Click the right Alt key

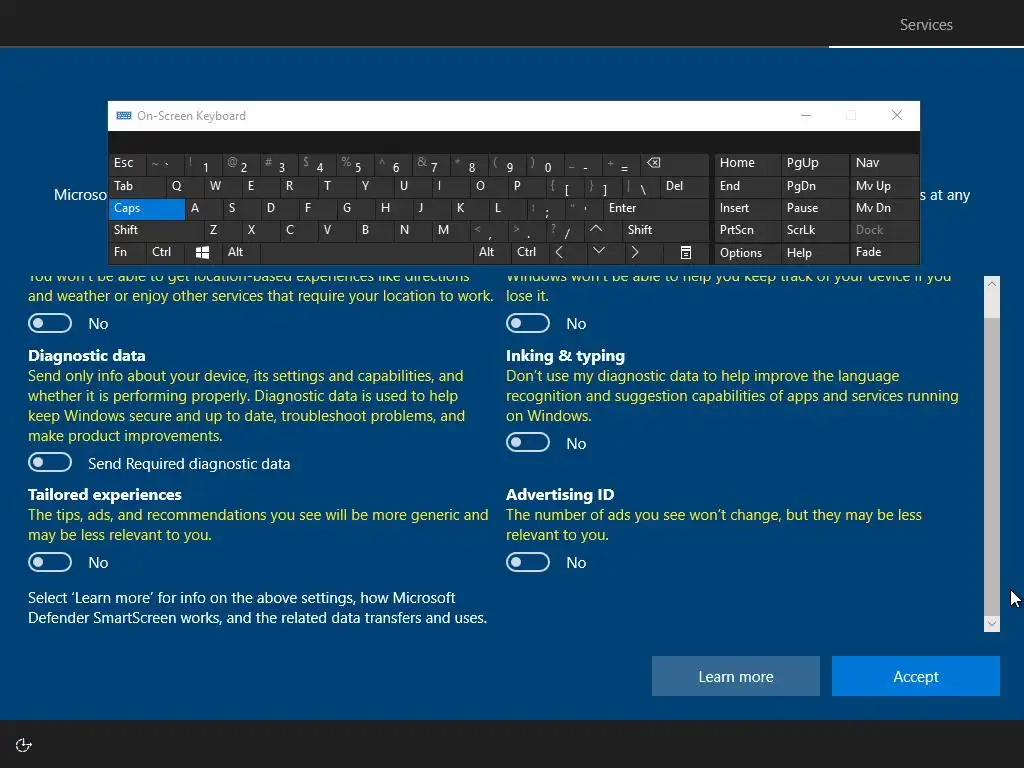click(x=491, y=252)
